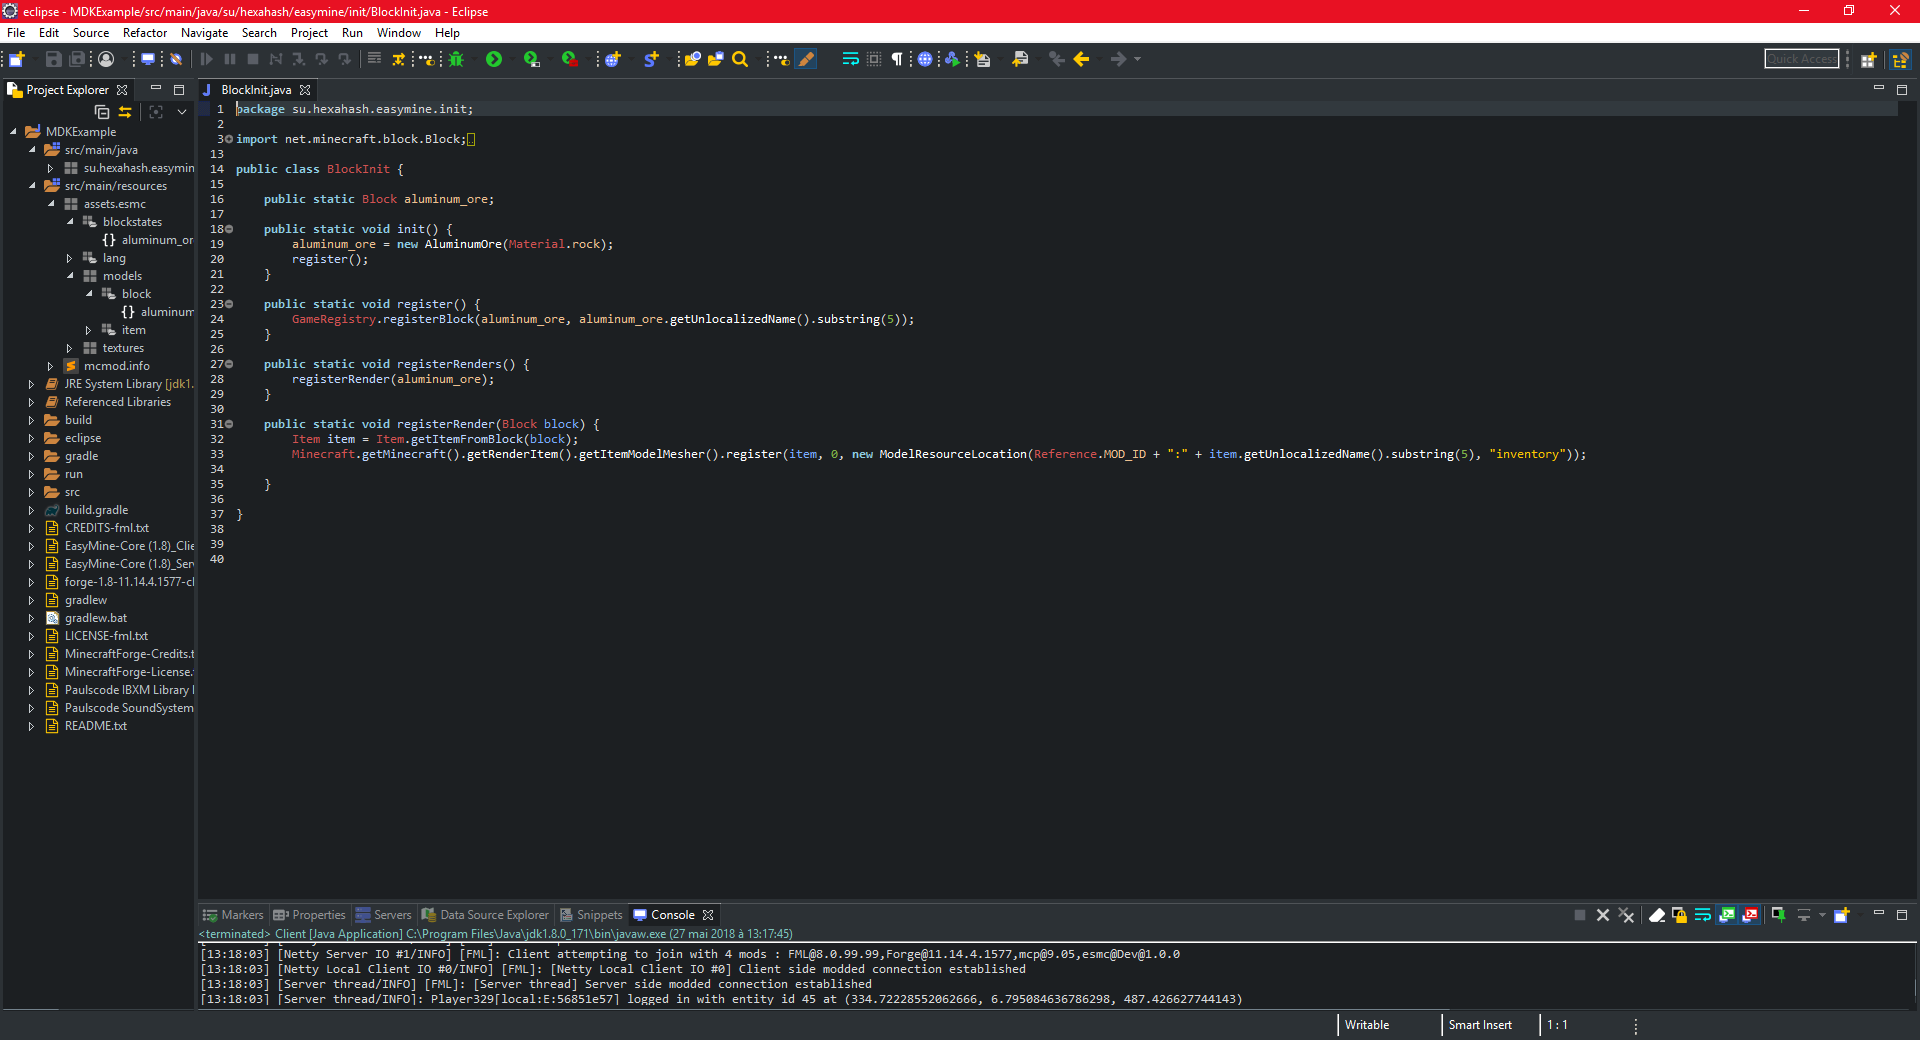Toggle Show Console on Standard Out

(1726, 915)
